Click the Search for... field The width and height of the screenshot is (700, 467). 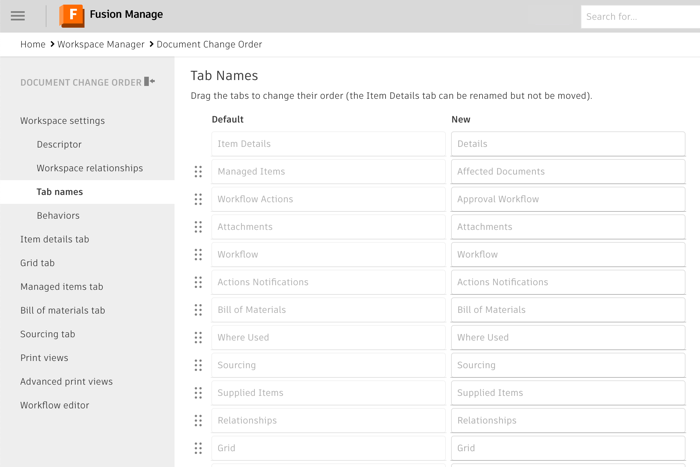coord(640,17)
